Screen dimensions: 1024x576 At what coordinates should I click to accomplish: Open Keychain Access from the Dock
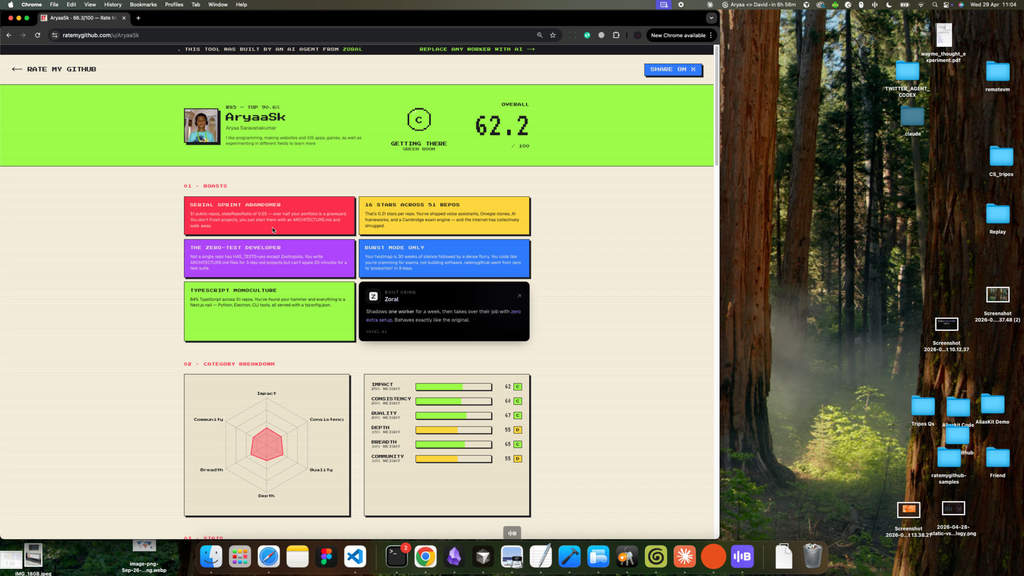(627, 556)
